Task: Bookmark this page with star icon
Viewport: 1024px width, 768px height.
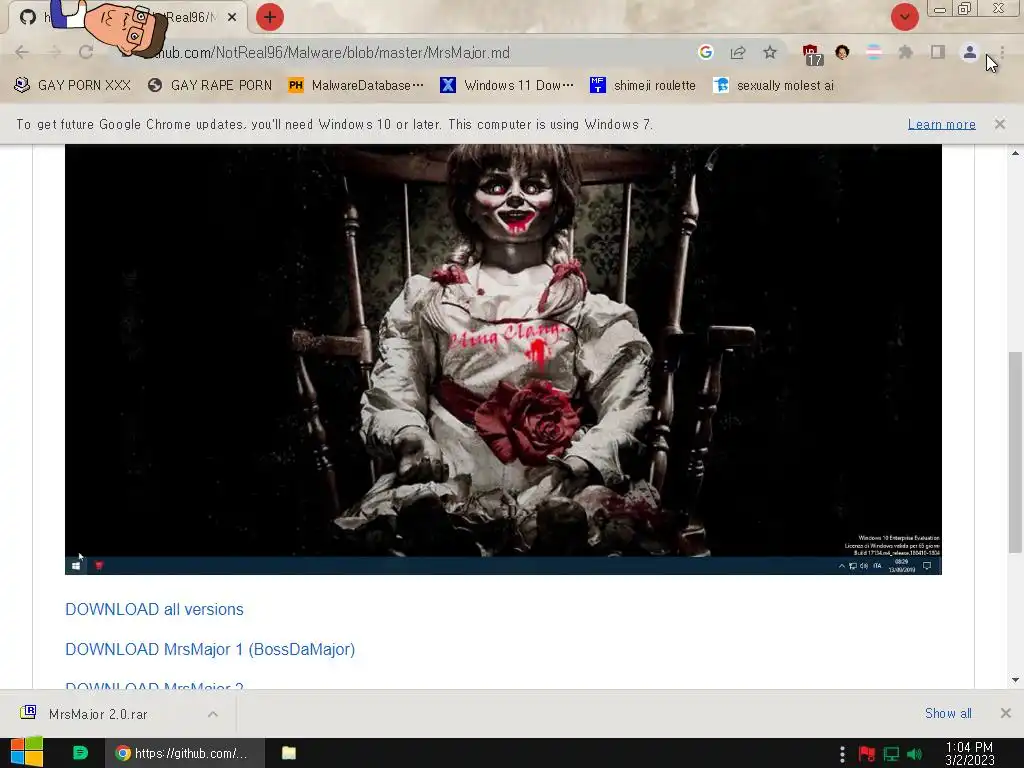Action: click(770, 52)
